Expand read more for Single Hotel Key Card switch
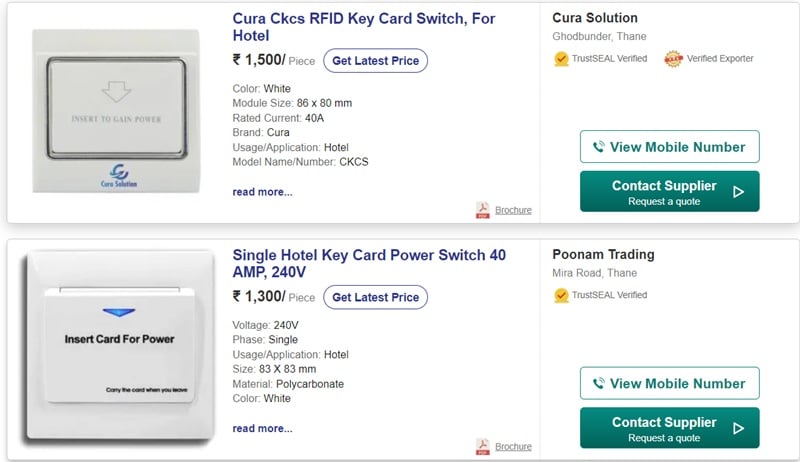800x462 pixels. [x=262, y=428]
